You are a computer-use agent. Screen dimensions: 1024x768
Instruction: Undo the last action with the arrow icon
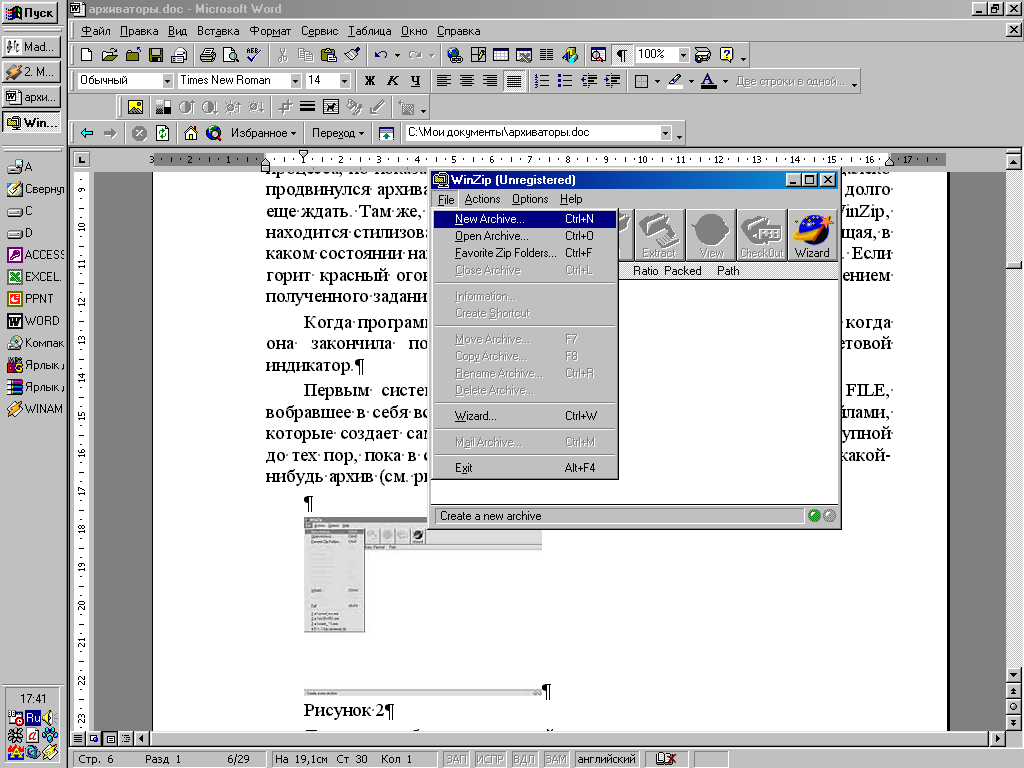point(381,55)
